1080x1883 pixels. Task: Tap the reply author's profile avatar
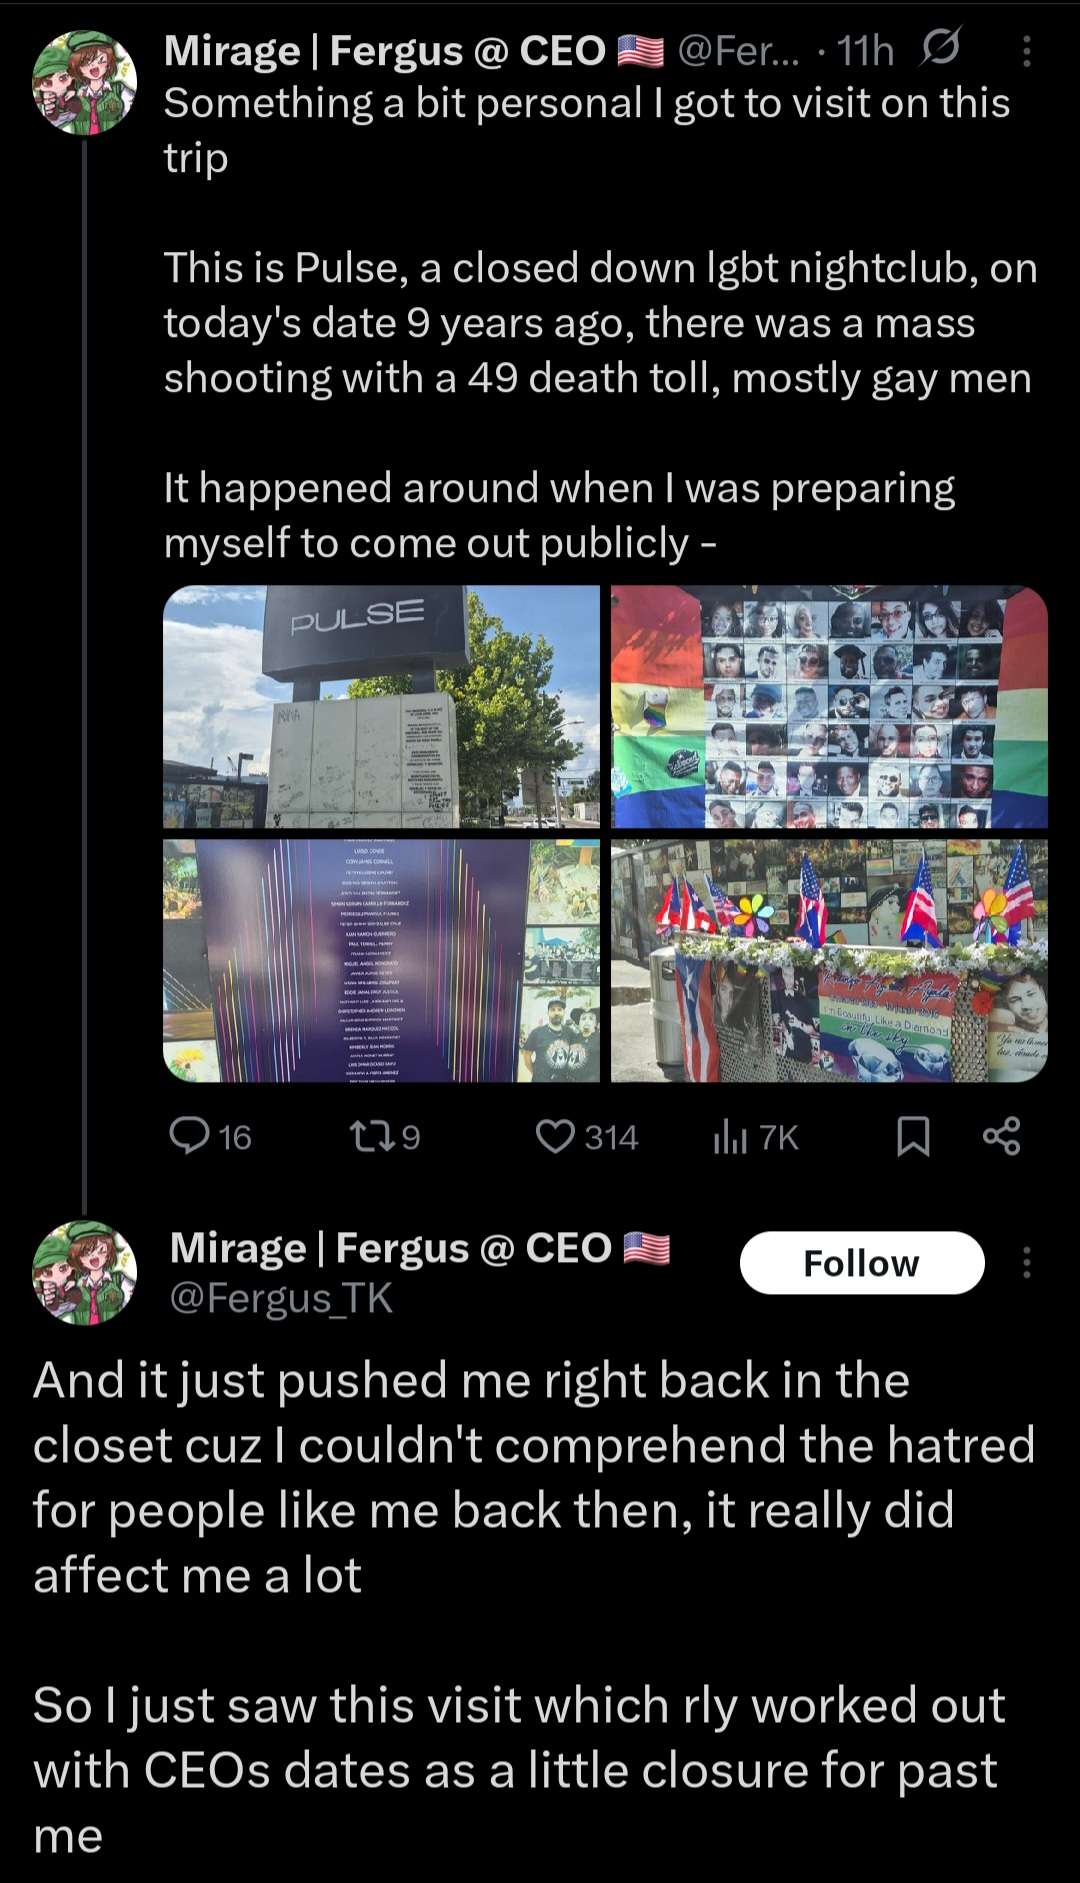(85, 1272)
